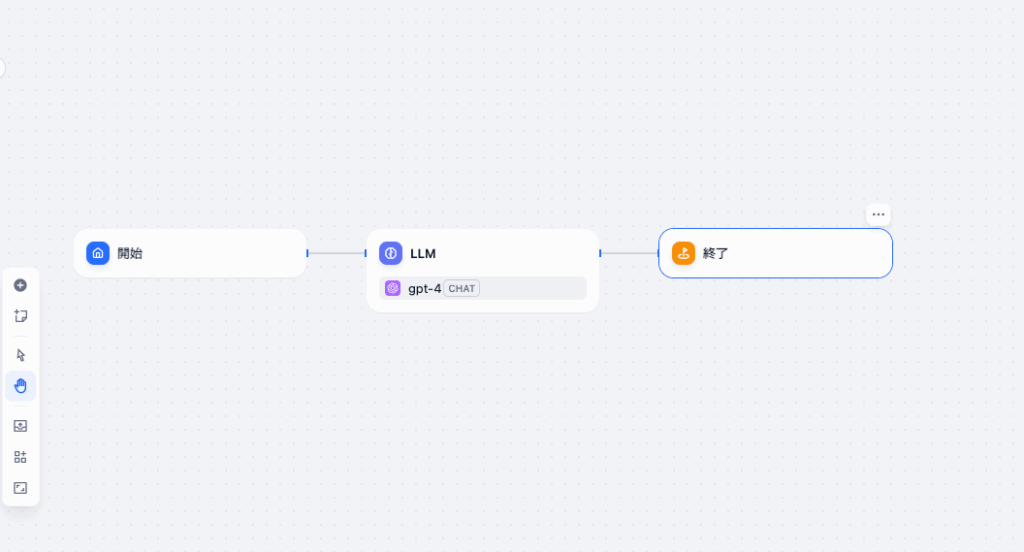The image size is (1024, 552).
Task: Select the LLM node title
Action: tap(423, 254)
